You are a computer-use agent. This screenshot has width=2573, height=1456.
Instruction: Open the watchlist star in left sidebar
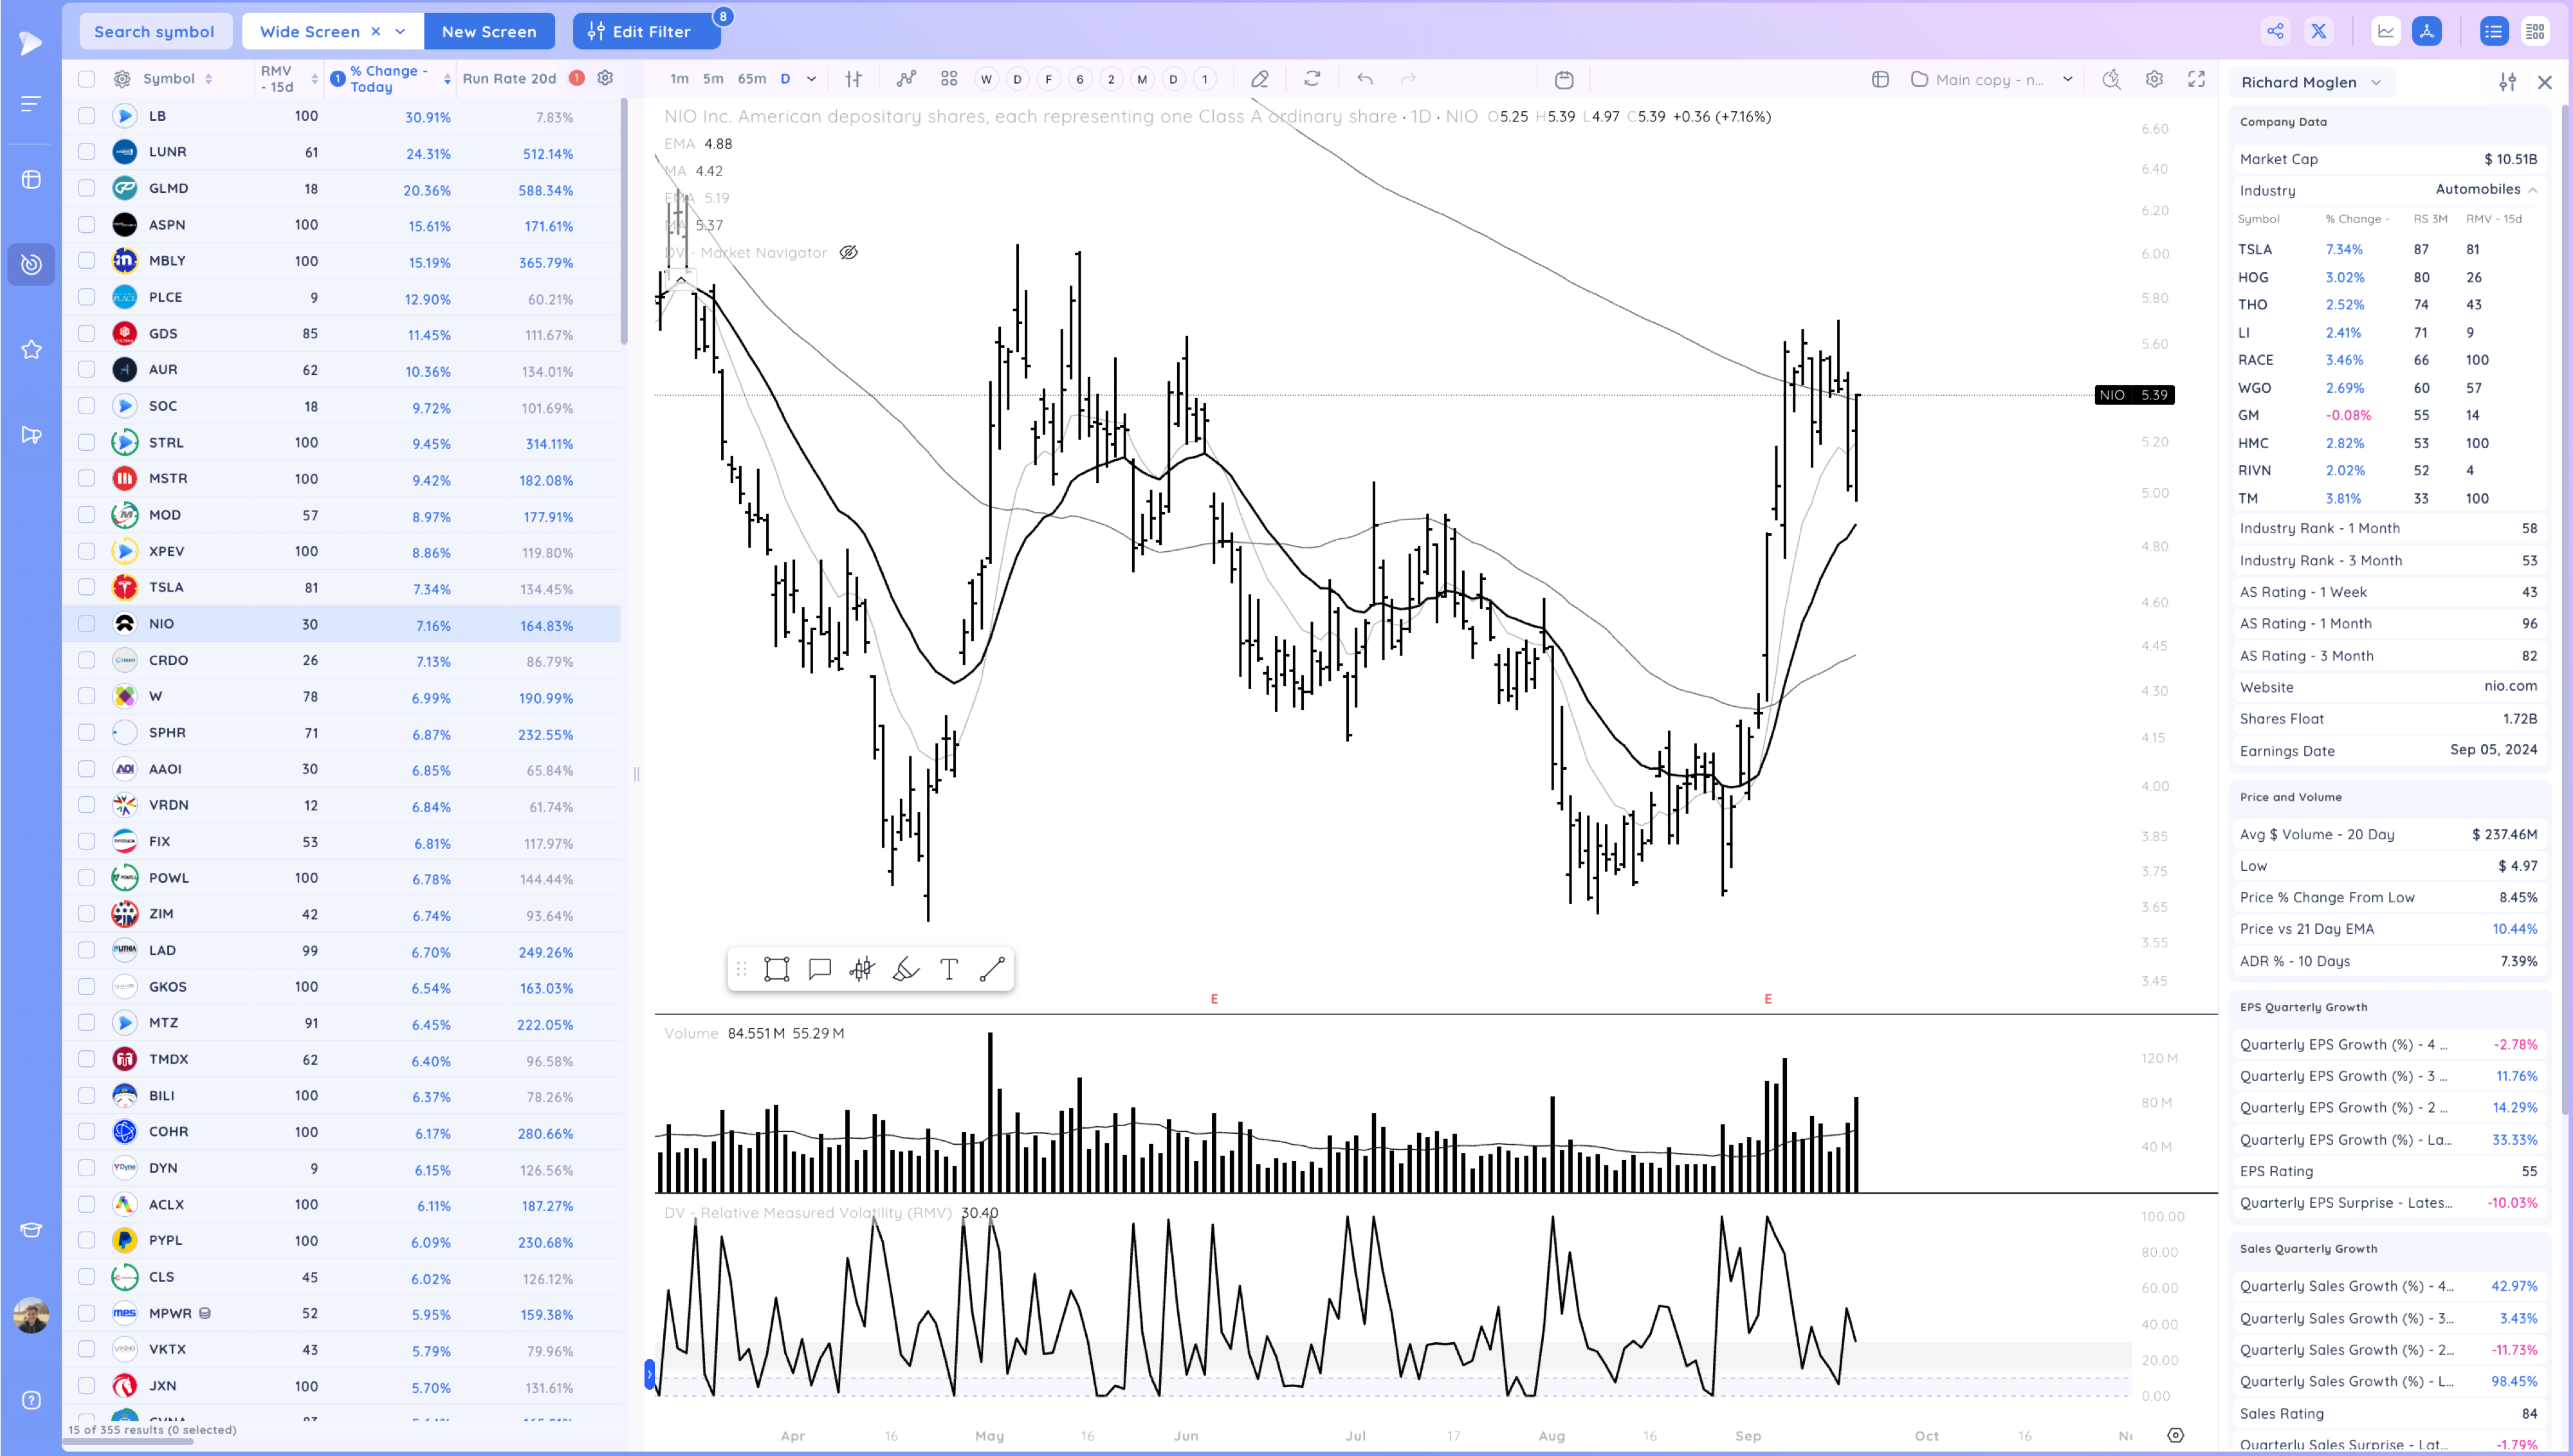pyautogui.click(x=31, y=350)
